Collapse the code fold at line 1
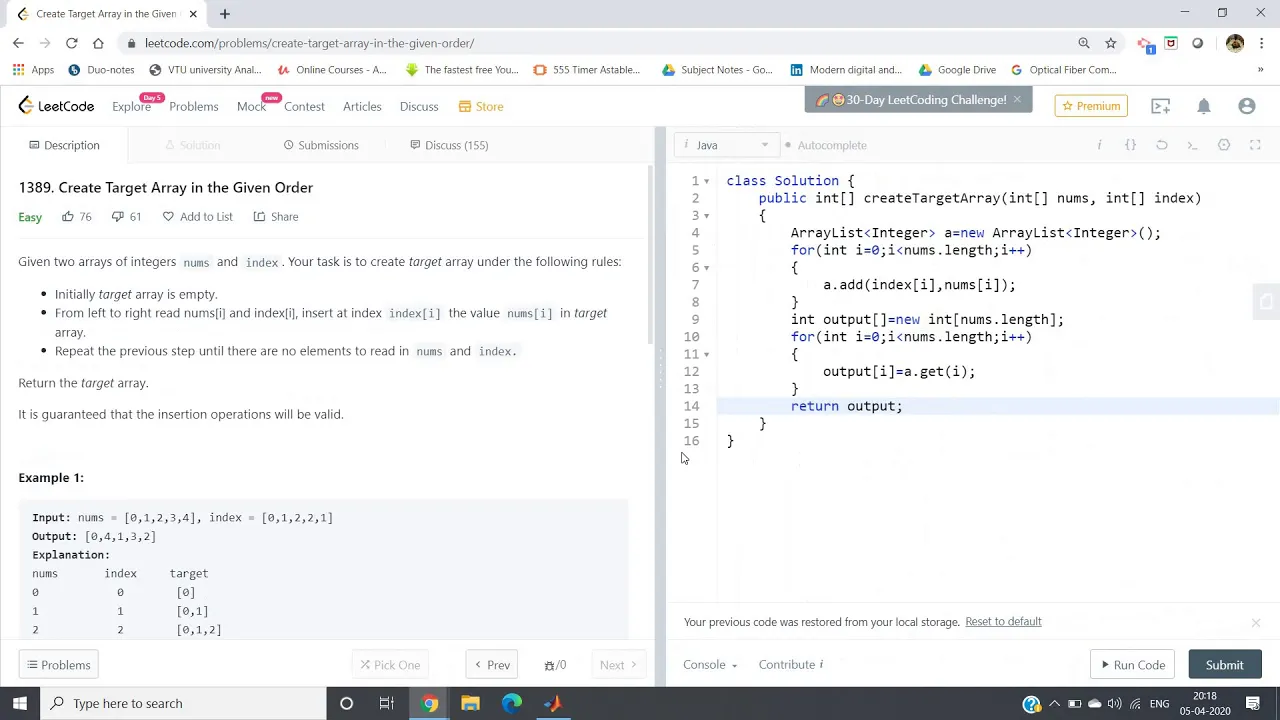The image size is (1280, 720). pyautogui.click(x=706, y=181)
